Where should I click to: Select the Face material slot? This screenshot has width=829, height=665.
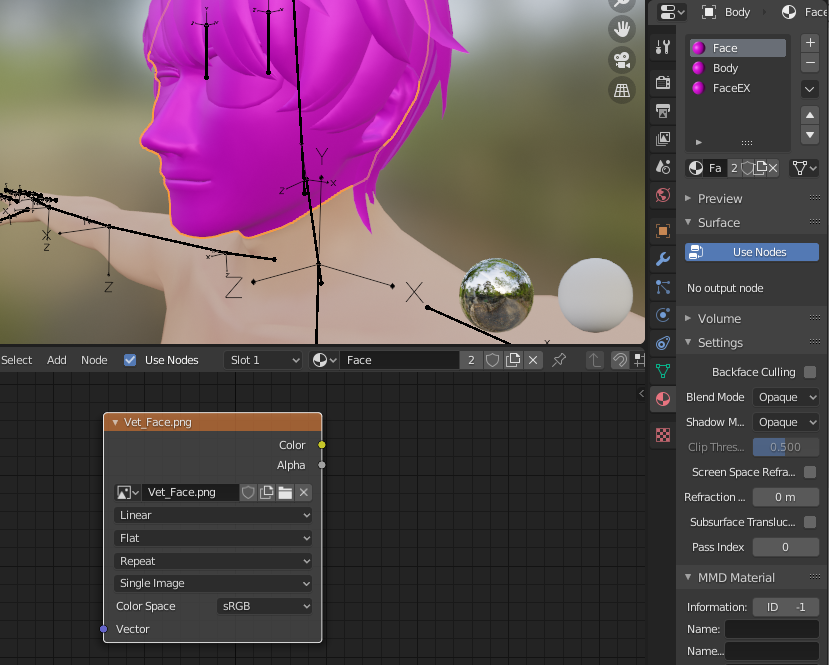[738, 48]
